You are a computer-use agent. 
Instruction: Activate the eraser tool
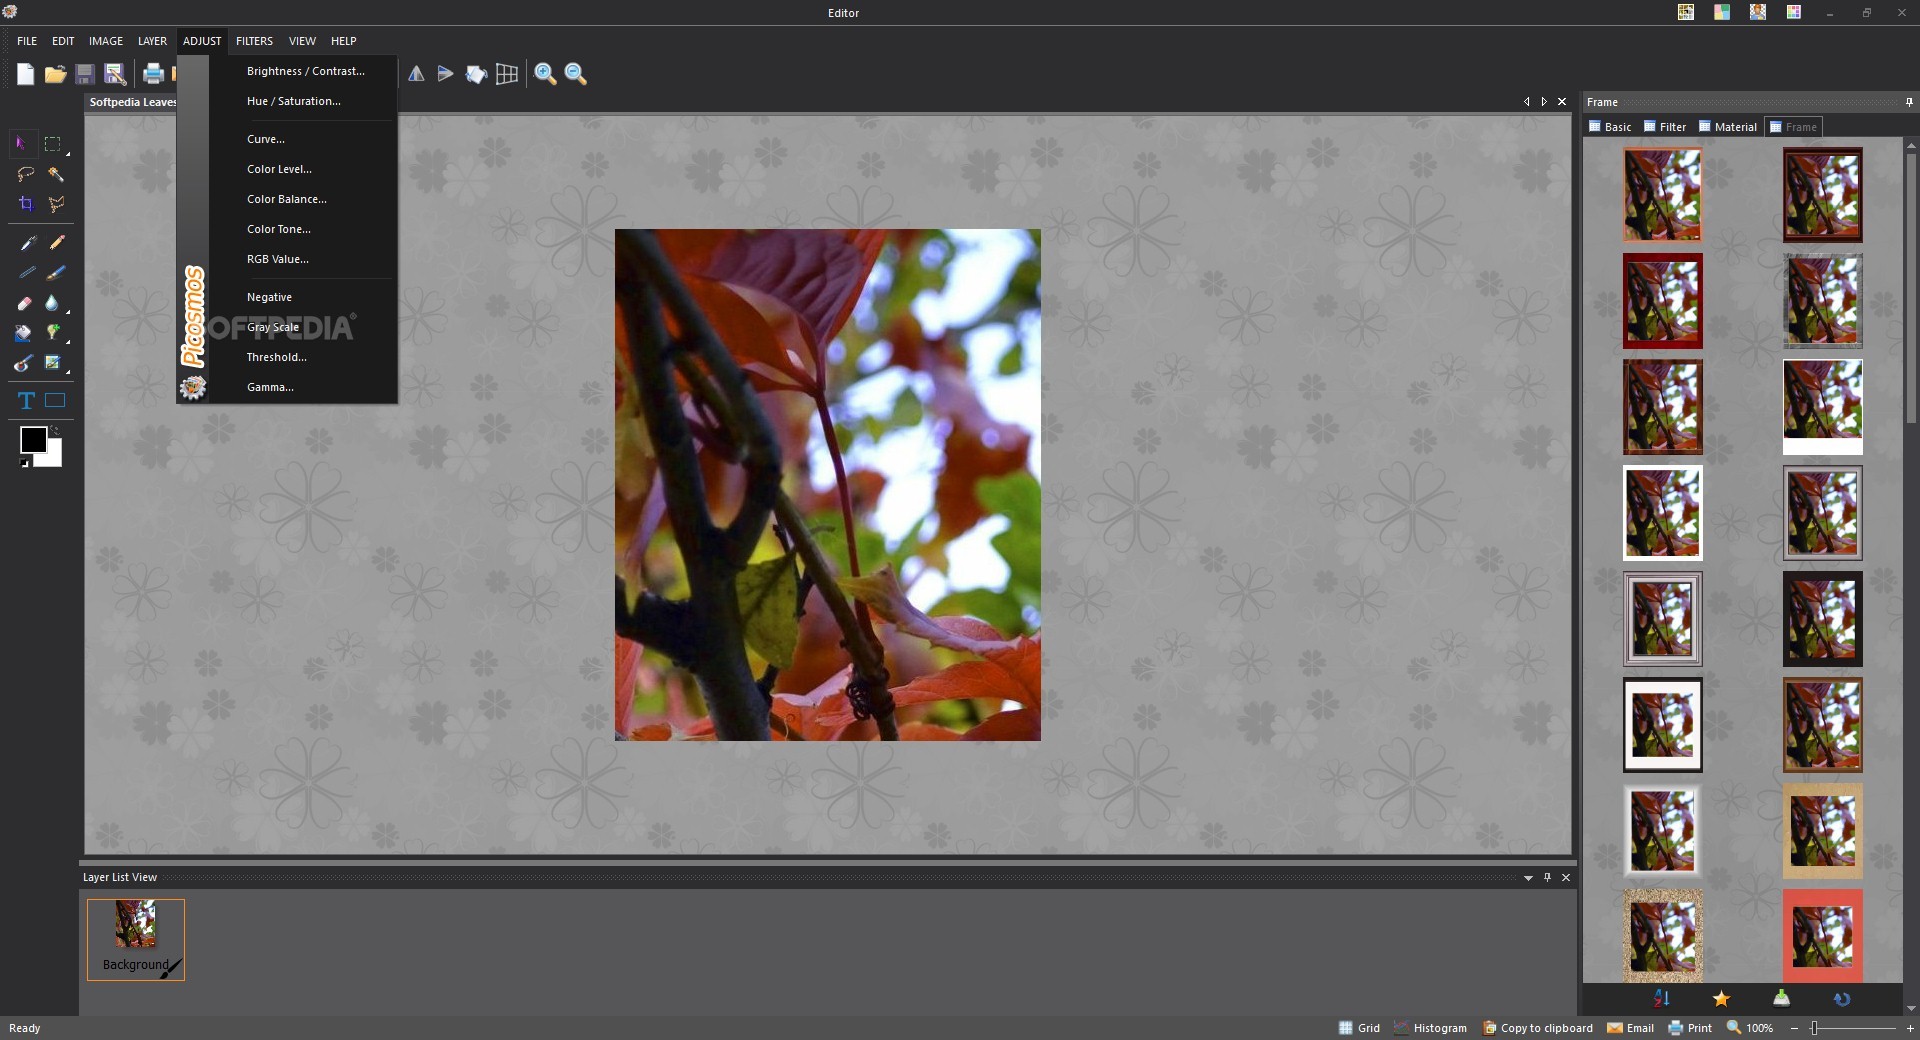24,303
